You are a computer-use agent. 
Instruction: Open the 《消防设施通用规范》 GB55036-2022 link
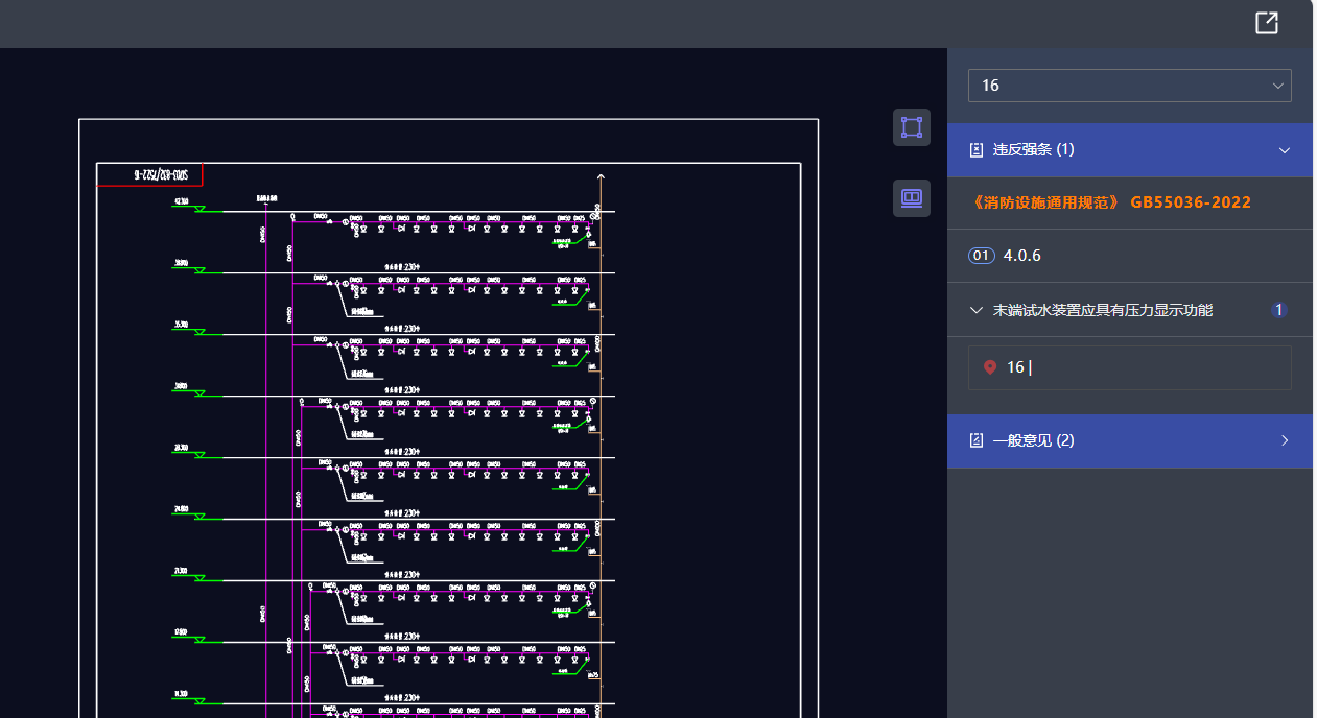pos(1111,203)
